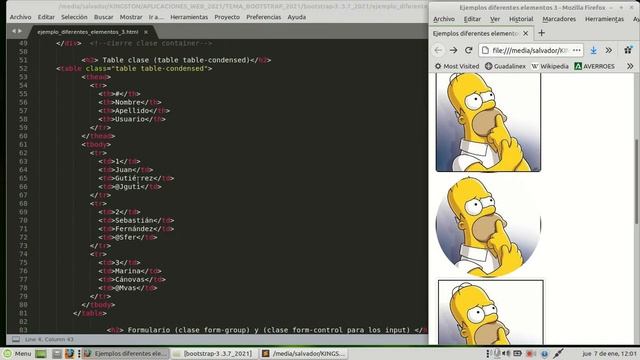The image size is (640, 360).
Task: Launch Firefox from taskbar launcher
Action: [69, 353]
